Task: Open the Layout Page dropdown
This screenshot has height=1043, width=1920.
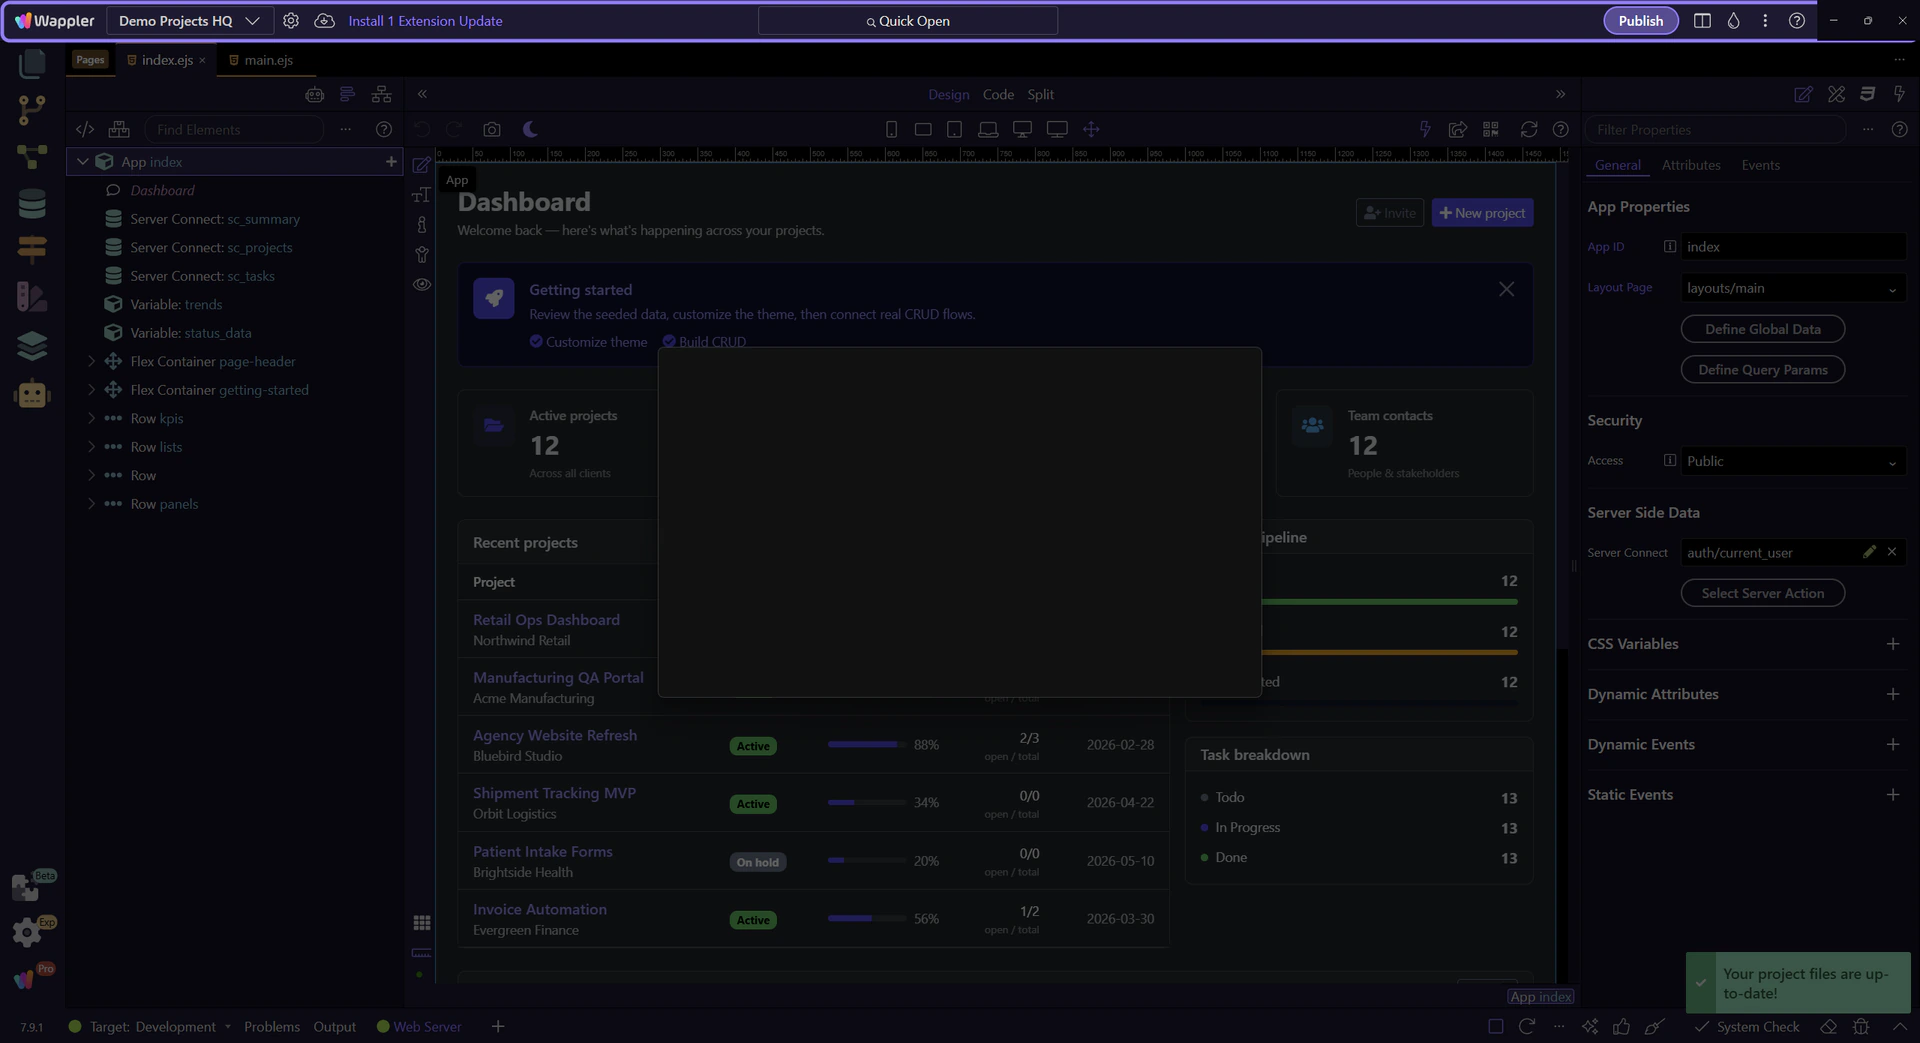Action: coord(1792,288)
